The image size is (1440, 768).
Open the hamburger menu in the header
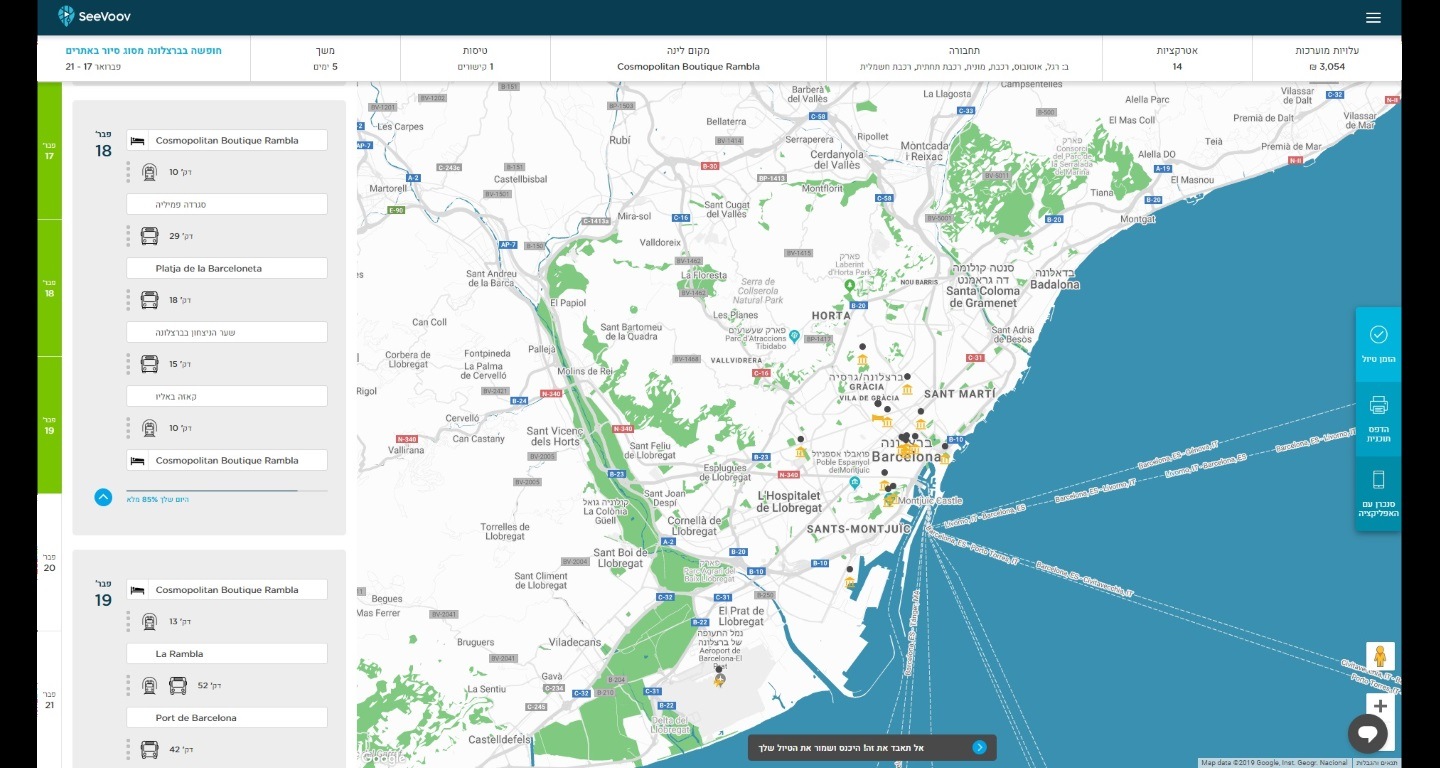coord(1373,18)
